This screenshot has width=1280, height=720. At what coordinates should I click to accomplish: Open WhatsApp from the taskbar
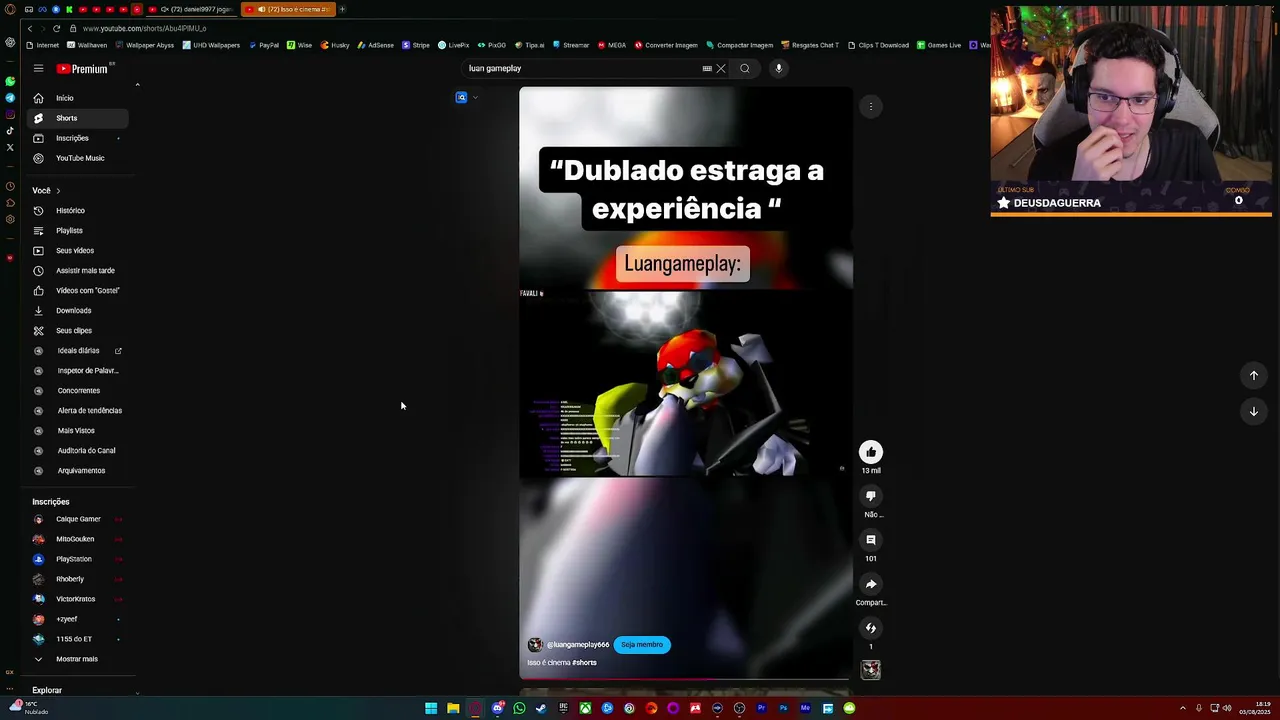(519, 708)
